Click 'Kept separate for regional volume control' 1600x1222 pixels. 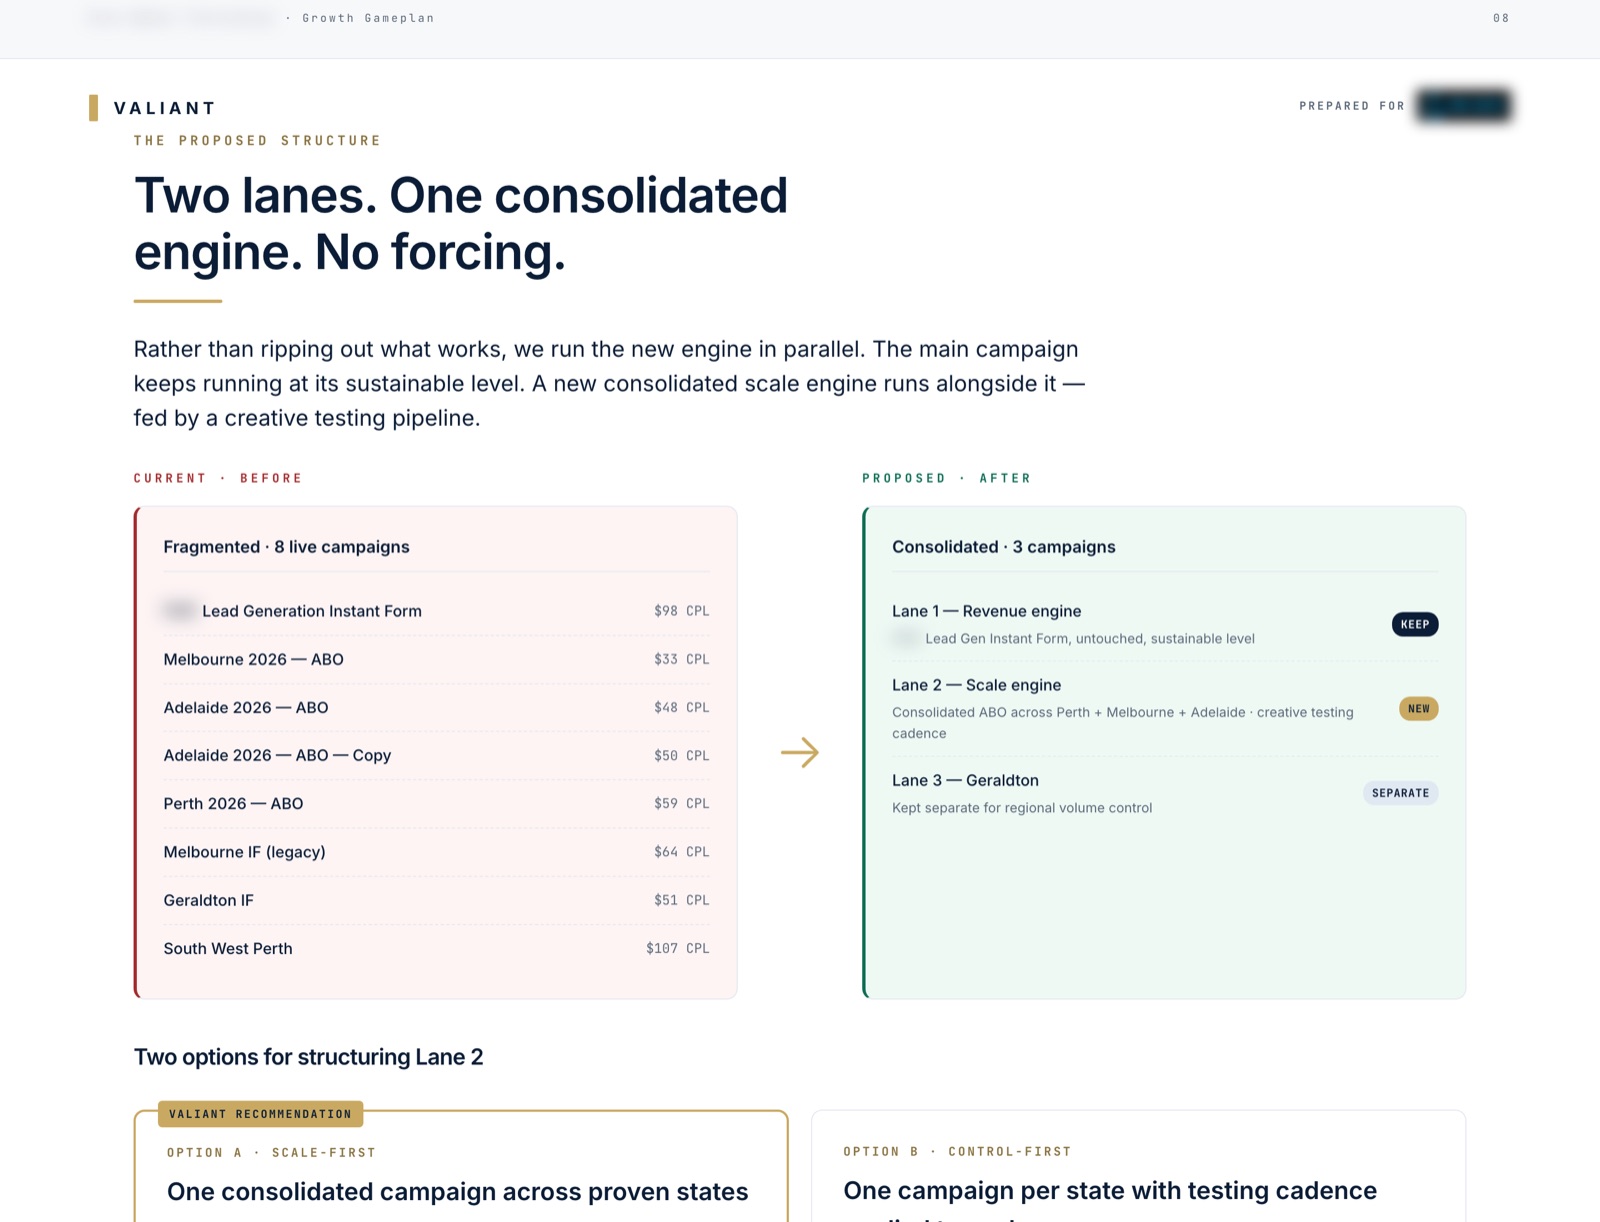(x=1022, y=808)
